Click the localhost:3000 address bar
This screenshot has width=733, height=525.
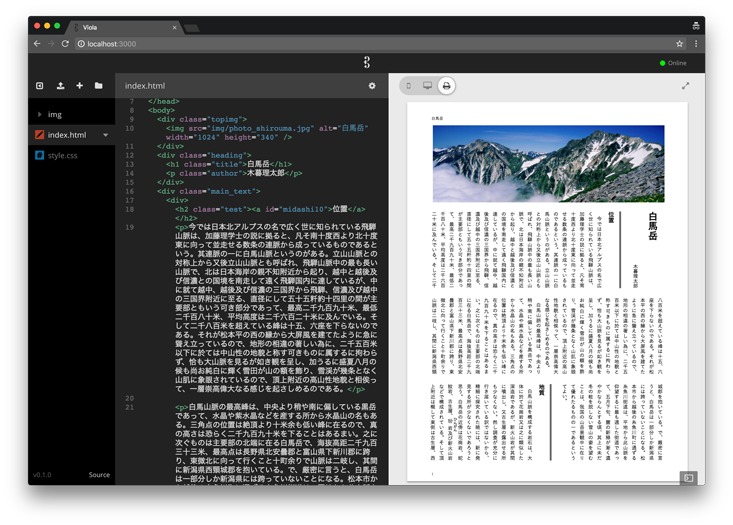[374, 44]
